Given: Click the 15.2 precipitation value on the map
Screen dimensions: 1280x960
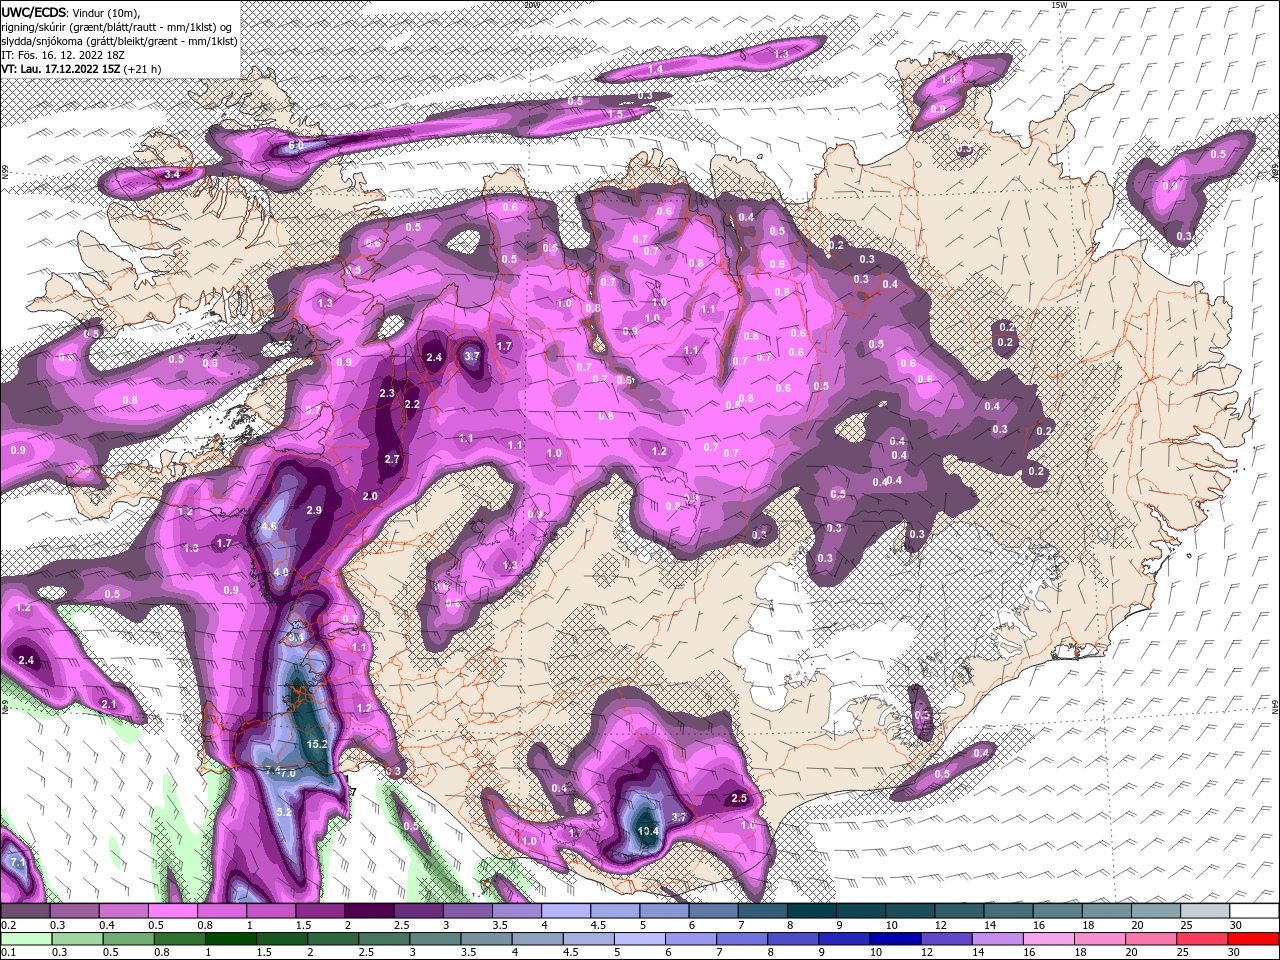Looking at the screenshot, I should pyautogui.click(x=318, y=744).
